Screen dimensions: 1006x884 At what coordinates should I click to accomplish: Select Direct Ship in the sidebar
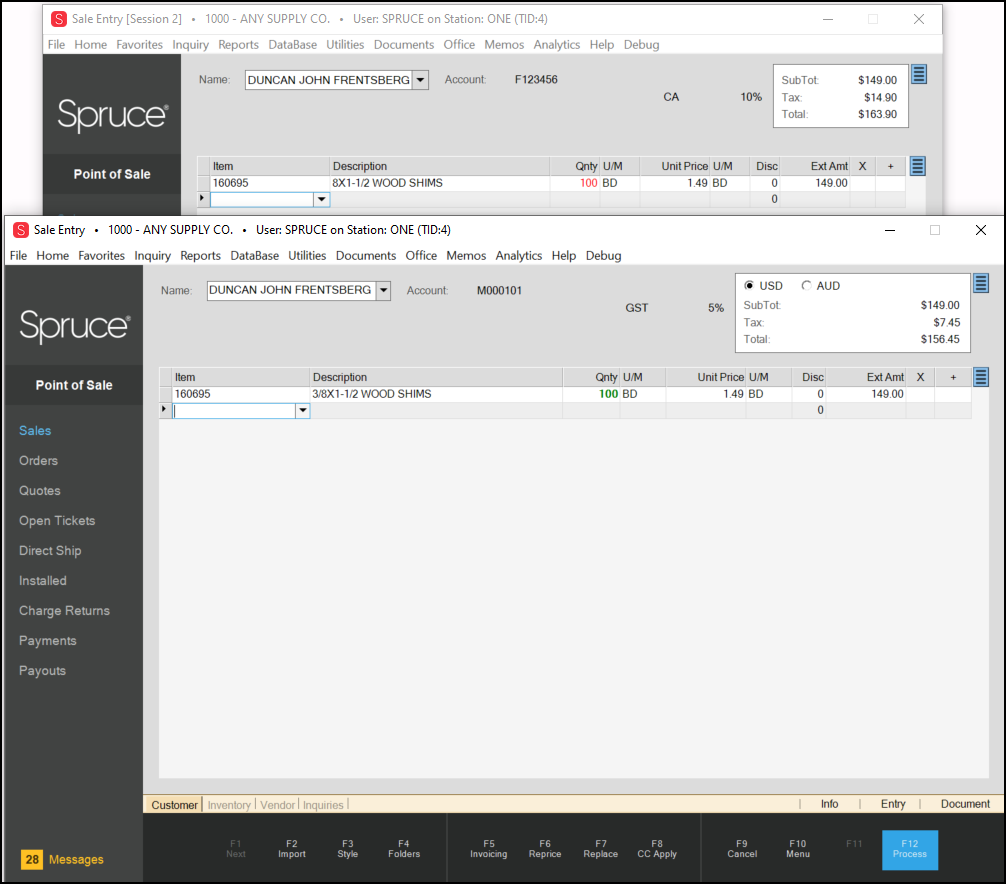click(49, 550)
